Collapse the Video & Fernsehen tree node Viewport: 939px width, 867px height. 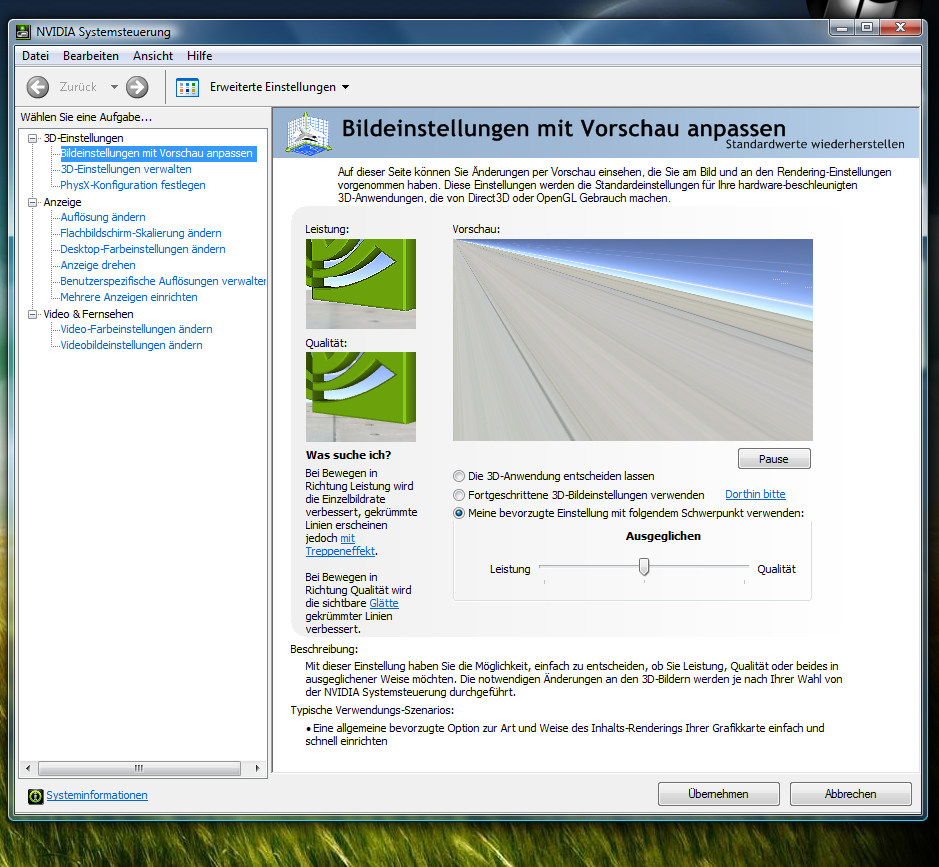click(32, 314)
